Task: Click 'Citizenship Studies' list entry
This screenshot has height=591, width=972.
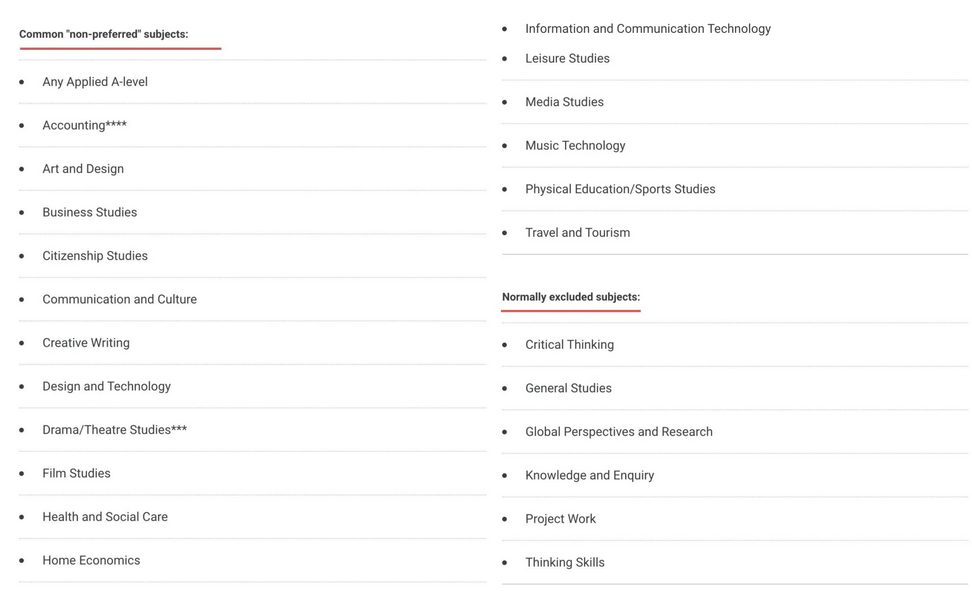Action: point(95,256)
